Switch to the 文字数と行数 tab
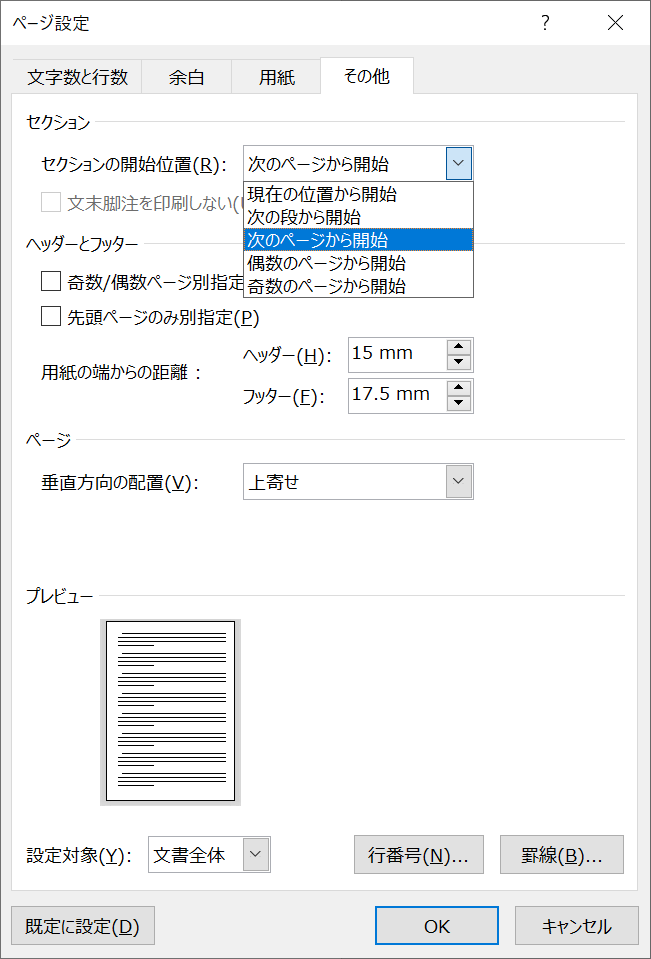The width and height of the screenshot is (651, 959). pos(77,77)
